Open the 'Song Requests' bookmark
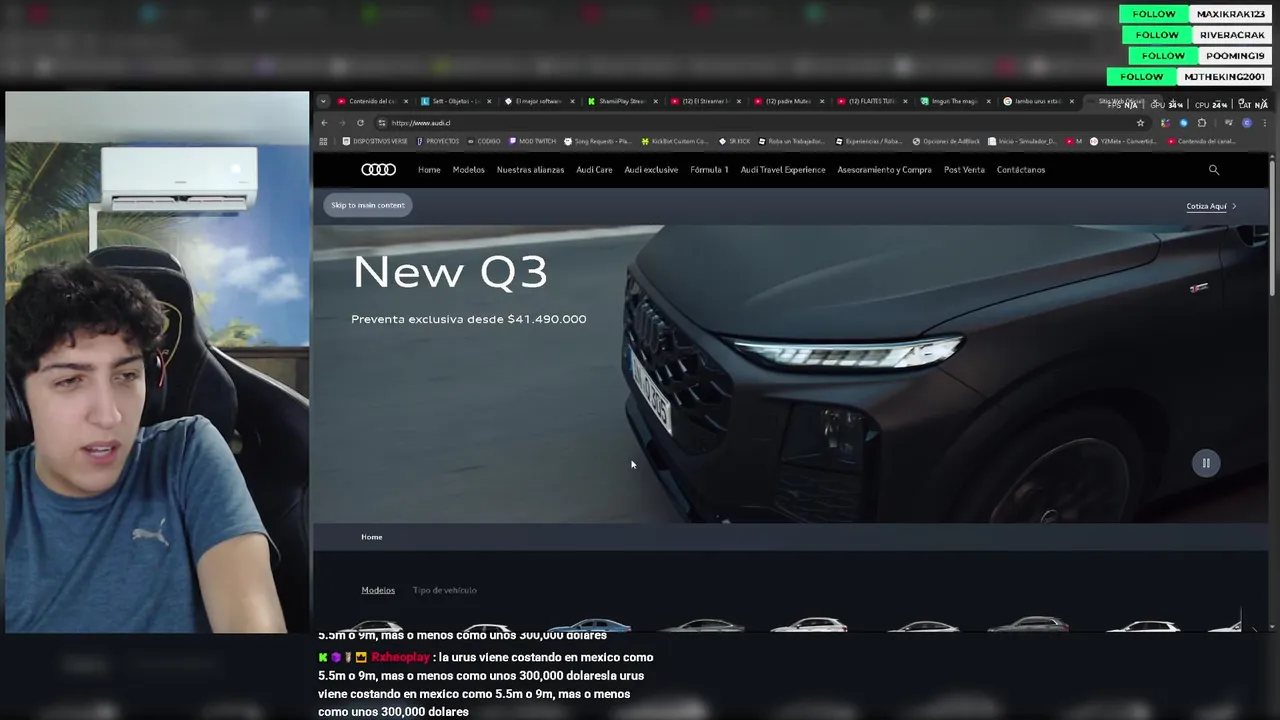1280x720 pixels. coord(598,141)
